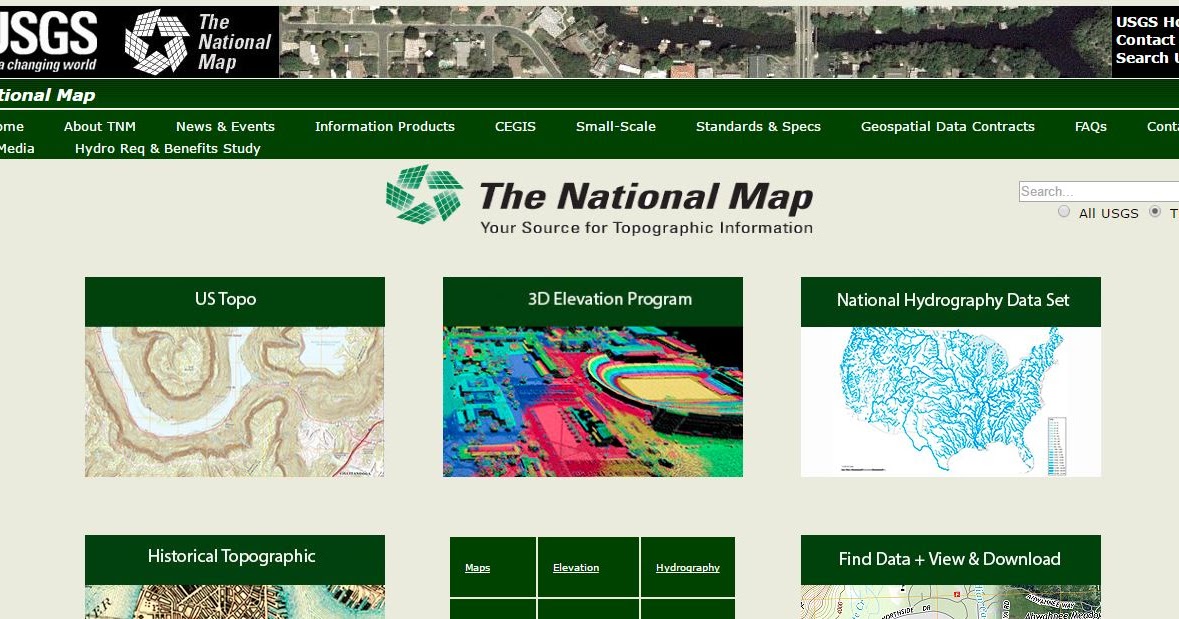Open the Geospatial Data Contracts page
1179x619 pixels.
pos(947,127)
